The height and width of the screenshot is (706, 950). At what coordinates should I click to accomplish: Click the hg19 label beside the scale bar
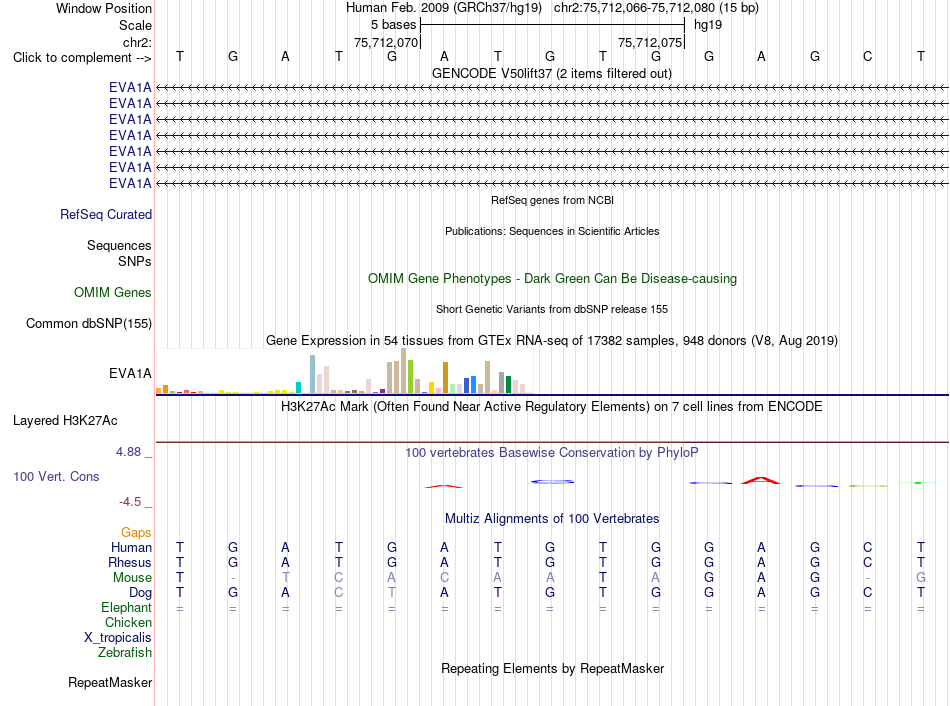pos(708,25)
